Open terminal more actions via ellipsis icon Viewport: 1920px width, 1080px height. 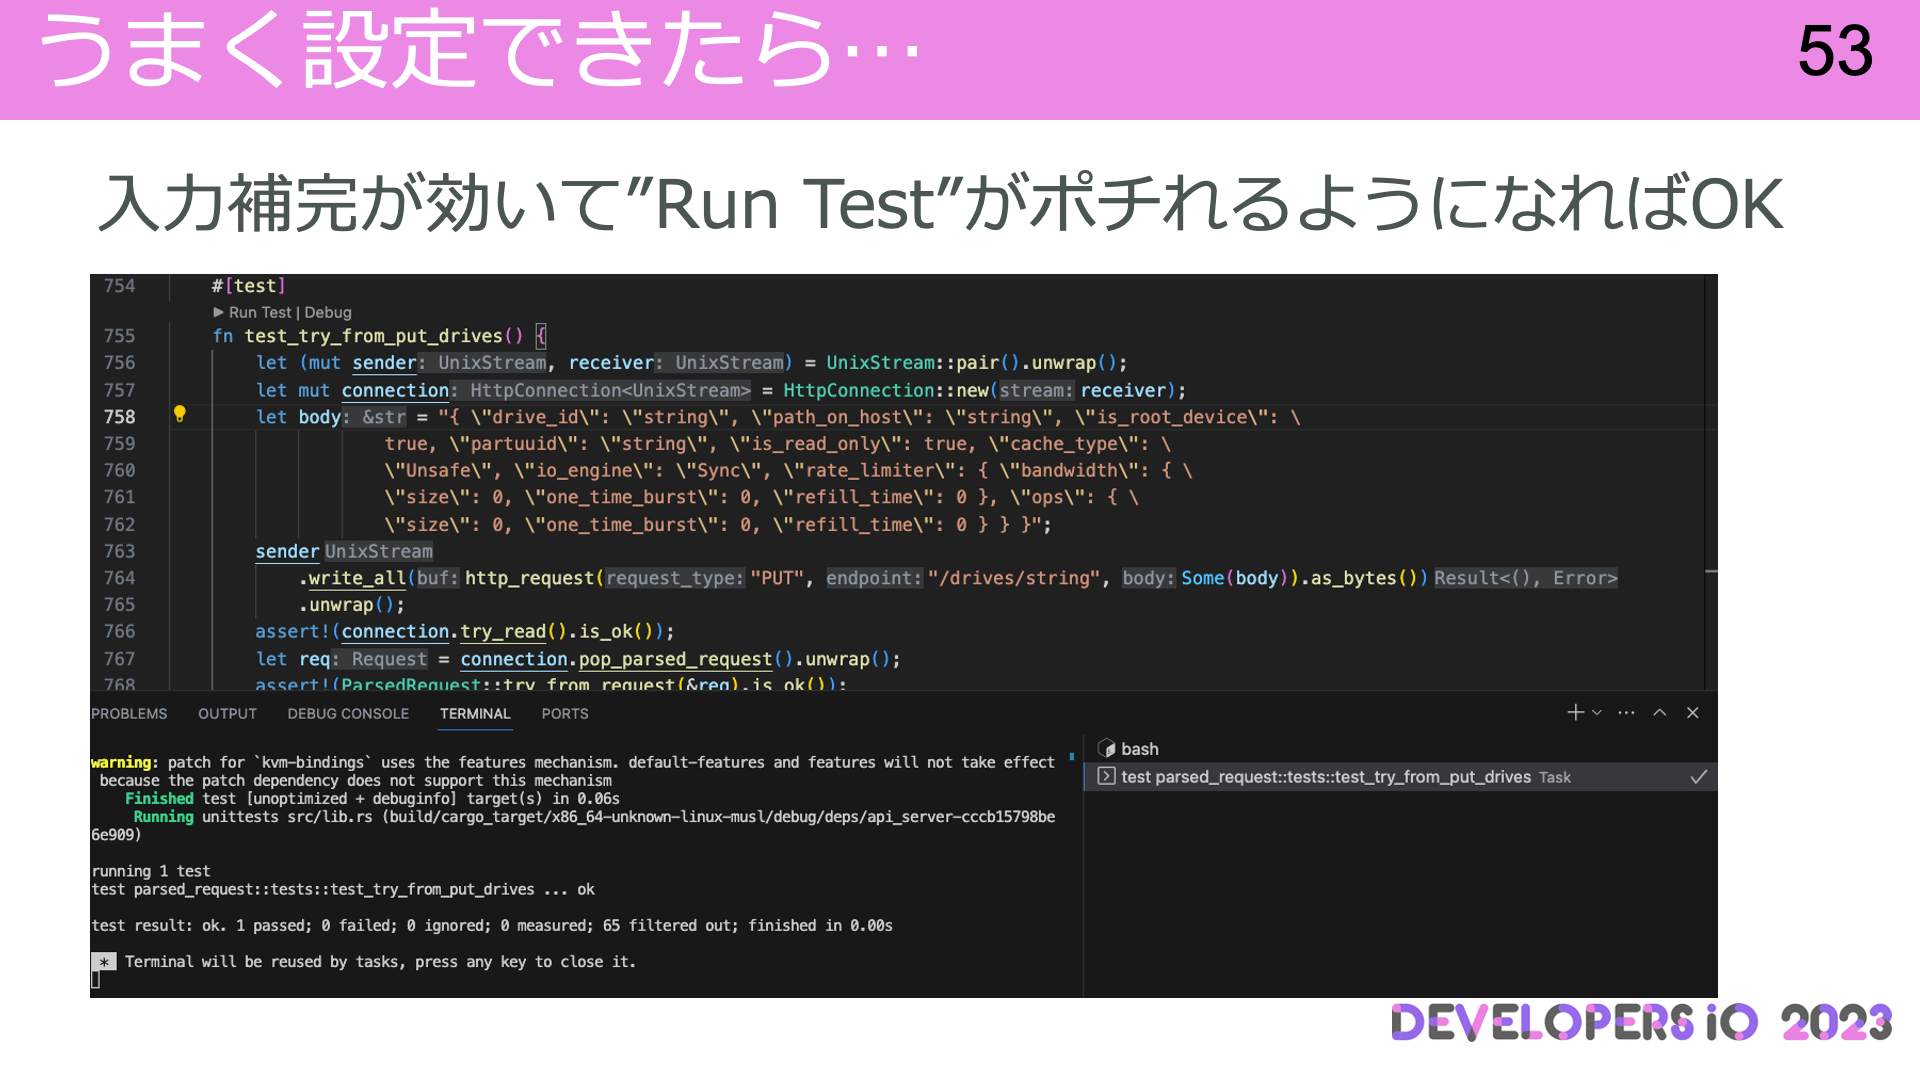(x=1626, y=713)
